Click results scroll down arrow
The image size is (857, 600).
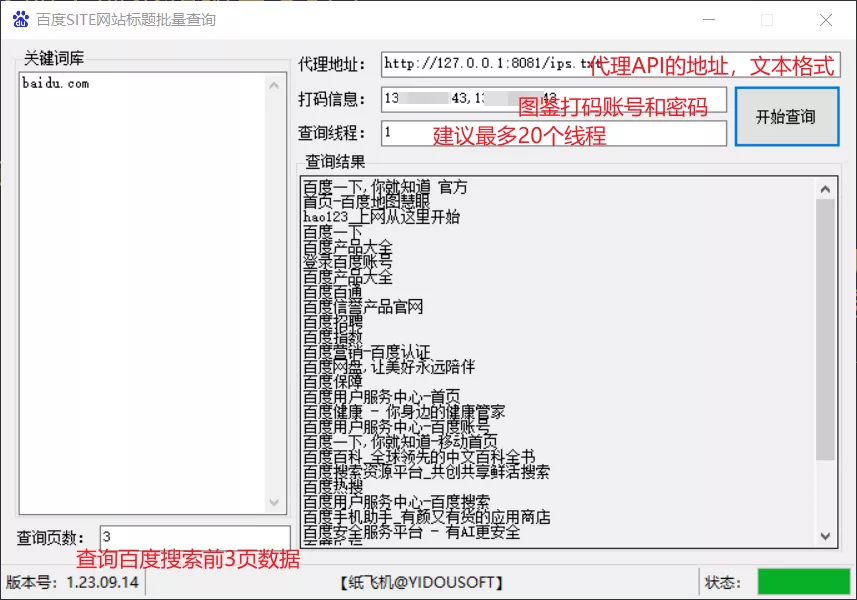pyautogui.click(x=825, y=537)
